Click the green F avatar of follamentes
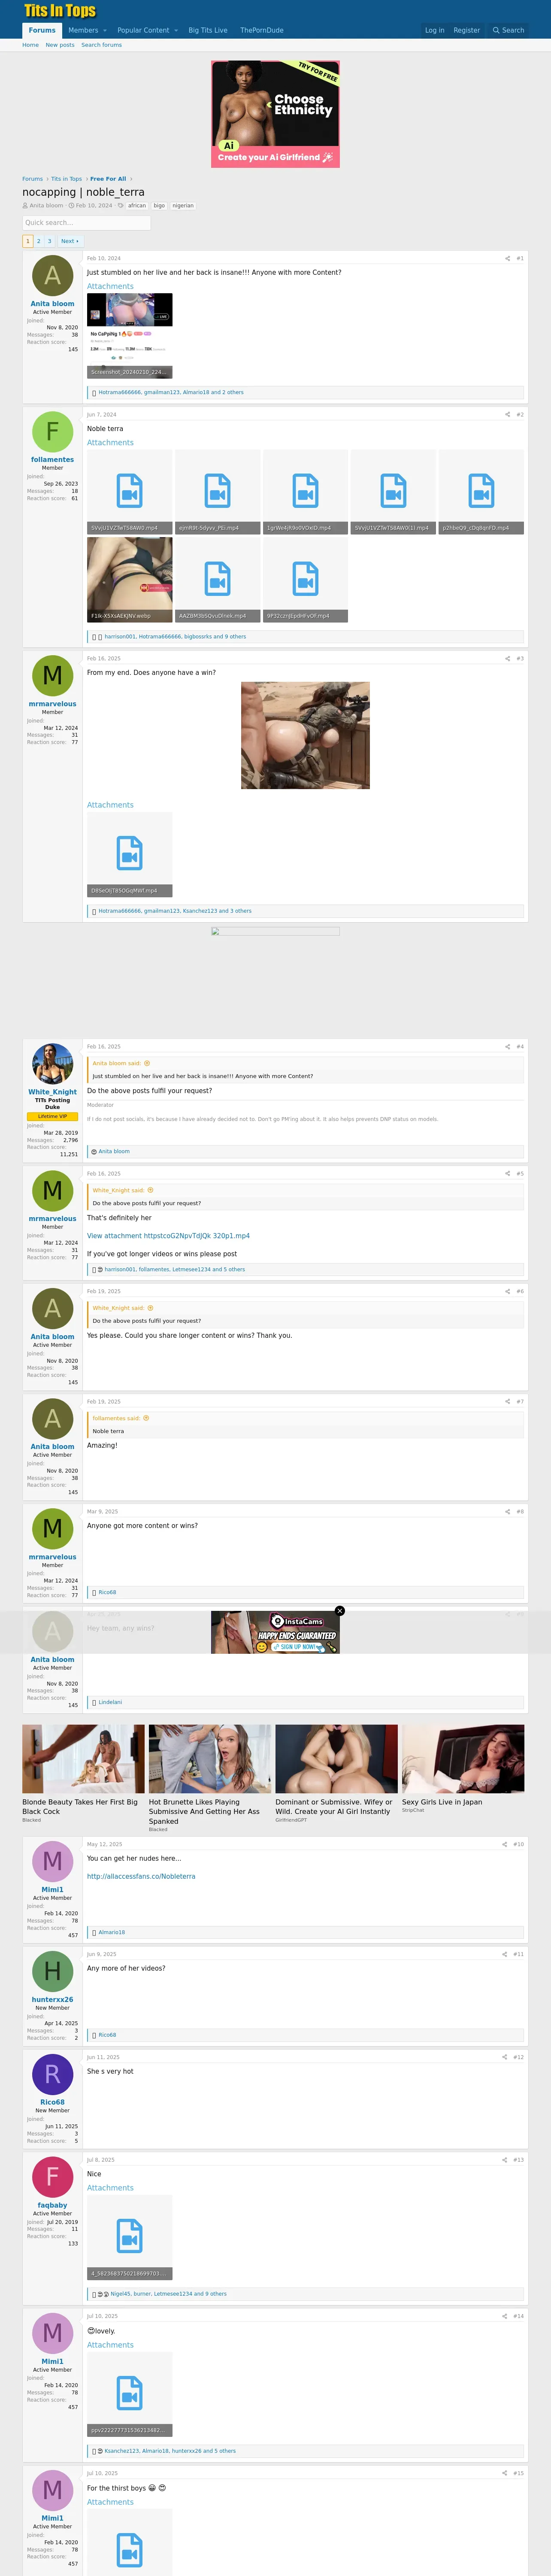The image size is (551, 2576). (x=52, y=431)
